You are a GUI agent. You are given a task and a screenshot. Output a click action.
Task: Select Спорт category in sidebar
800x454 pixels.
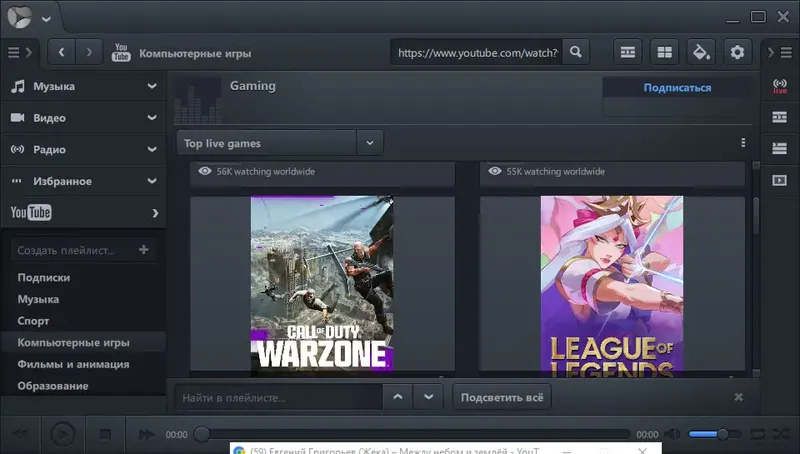[33, 321]
